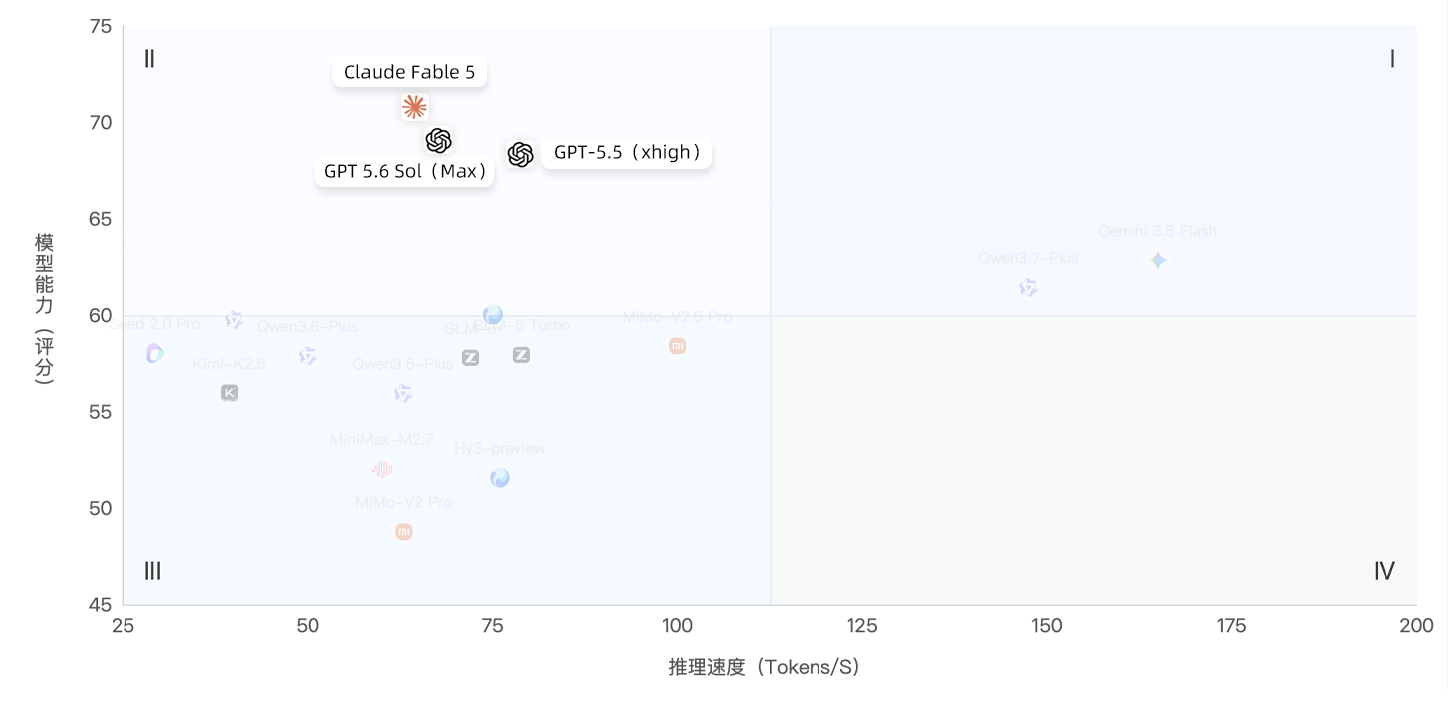Select the GPT 5.6 Sol (Max) data point icon
Screen dimensions: 1448x708
coord(438,141)
